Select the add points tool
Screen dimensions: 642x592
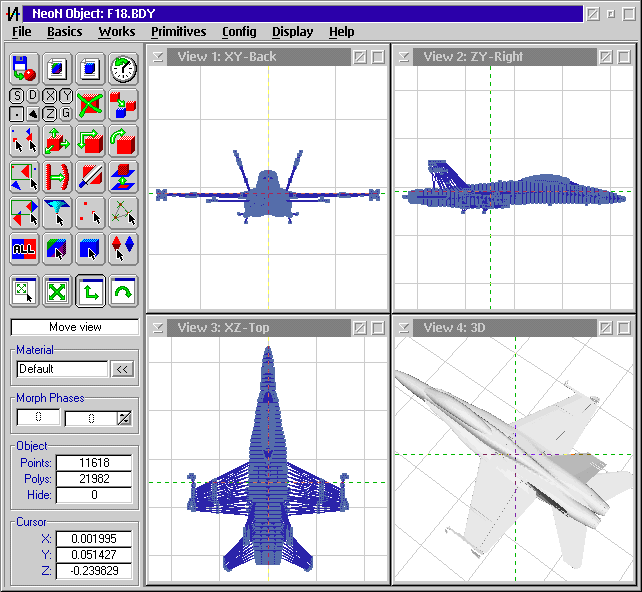[x=90, y=213]
